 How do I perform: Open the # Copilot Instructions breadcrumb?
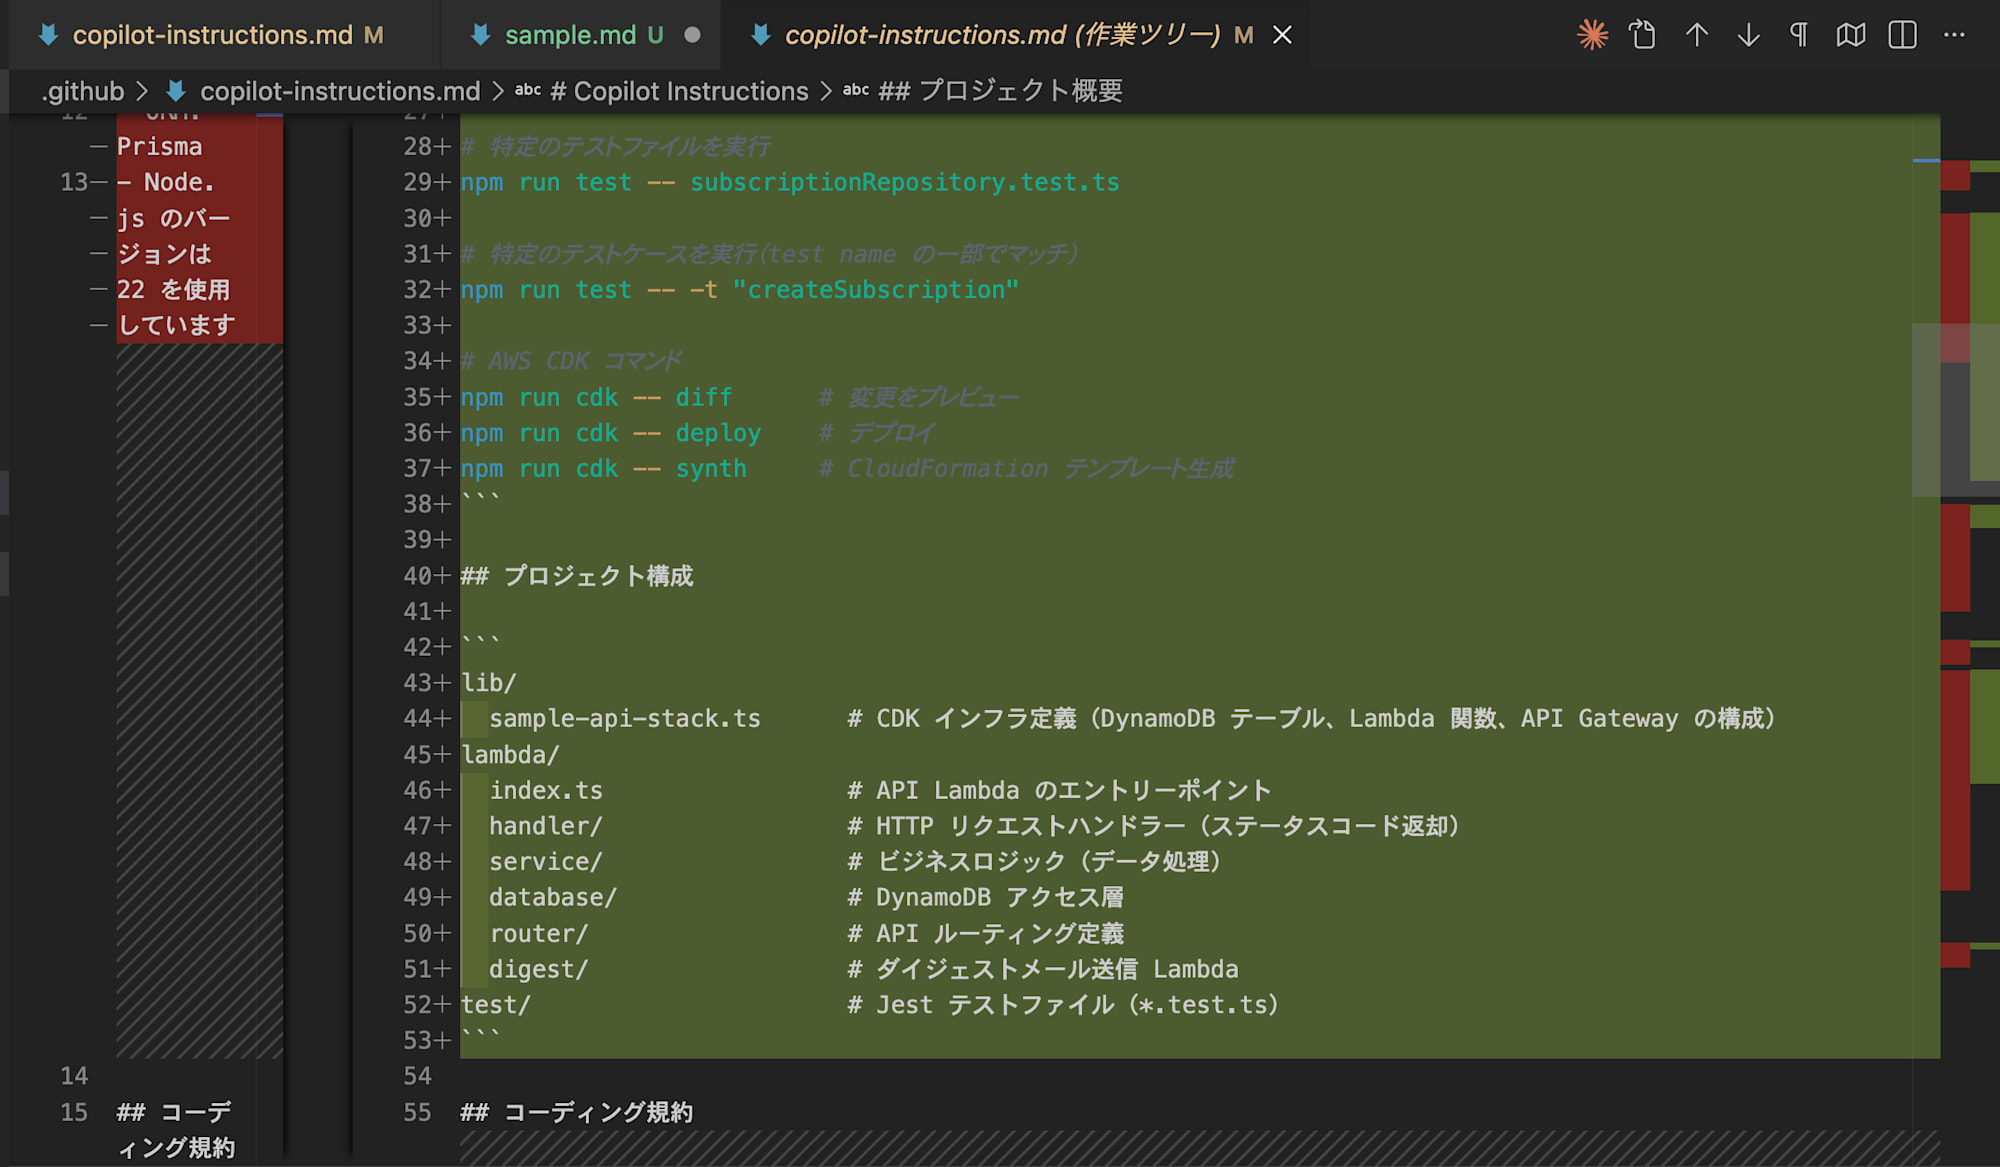pos(679,91)
